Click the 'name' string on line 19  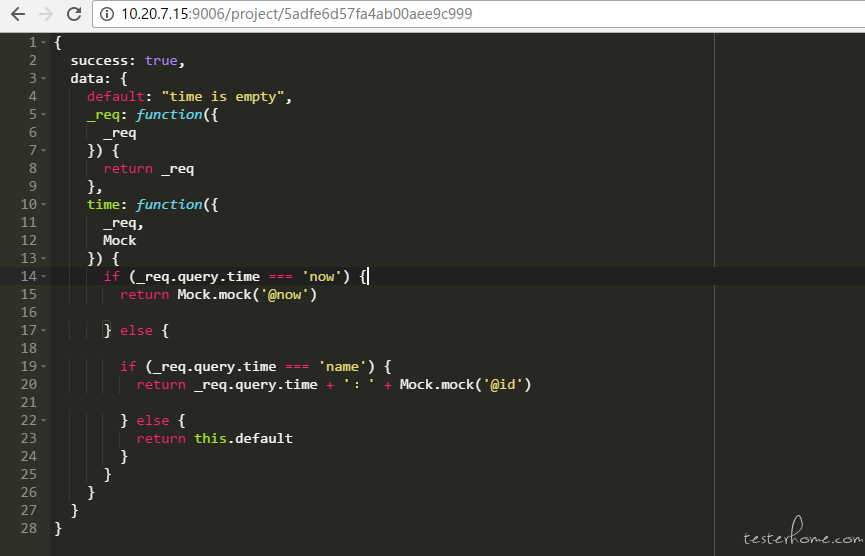343,366
